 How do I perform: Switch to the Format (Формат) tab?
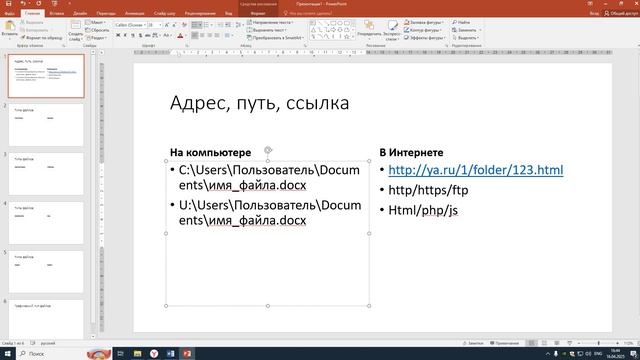258,13
